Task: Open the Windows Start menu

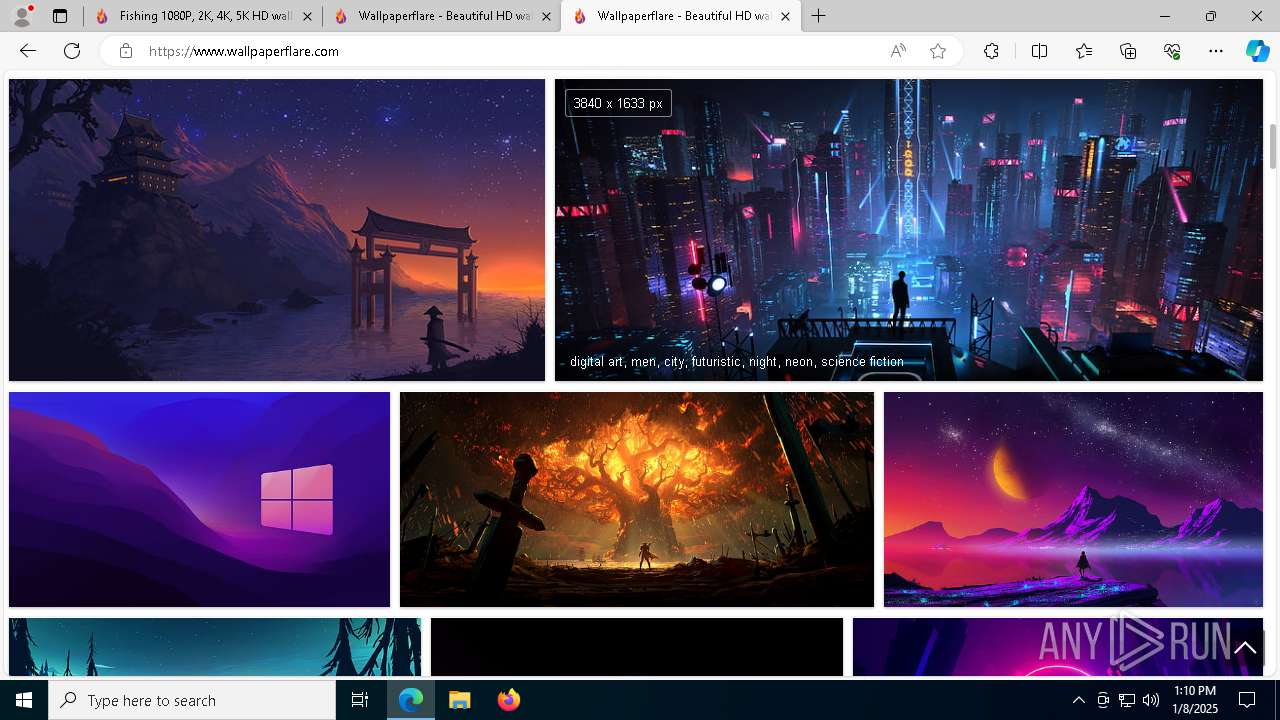Action: tap(24, 700)
